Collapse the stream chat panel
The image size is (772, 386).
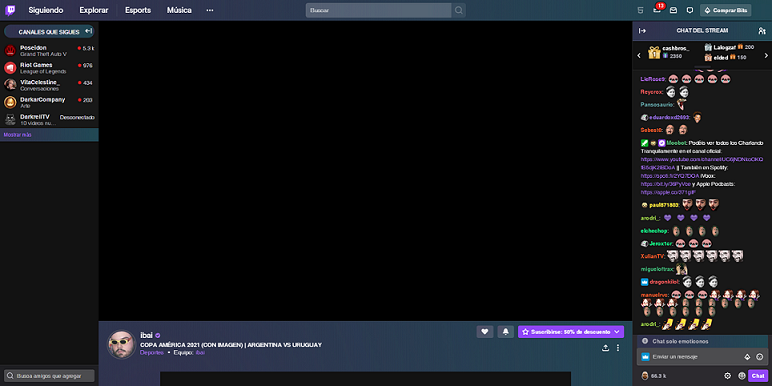pos(642,31)
